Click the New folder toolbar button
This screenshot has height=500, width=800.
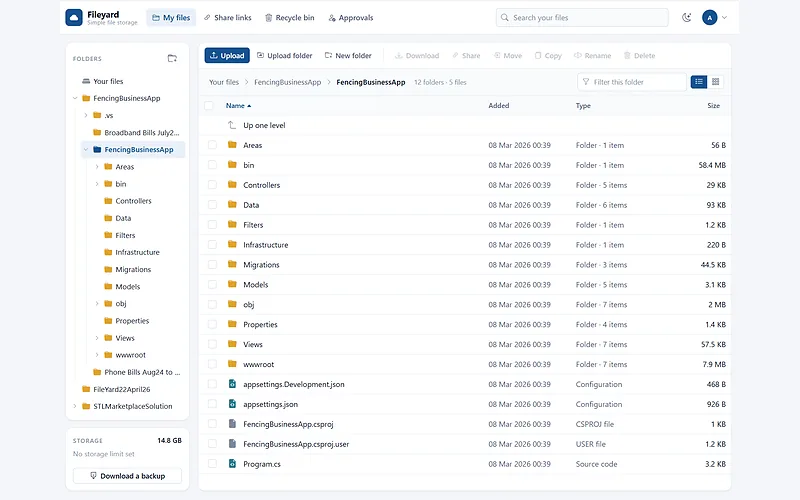(x=348, y=56)
